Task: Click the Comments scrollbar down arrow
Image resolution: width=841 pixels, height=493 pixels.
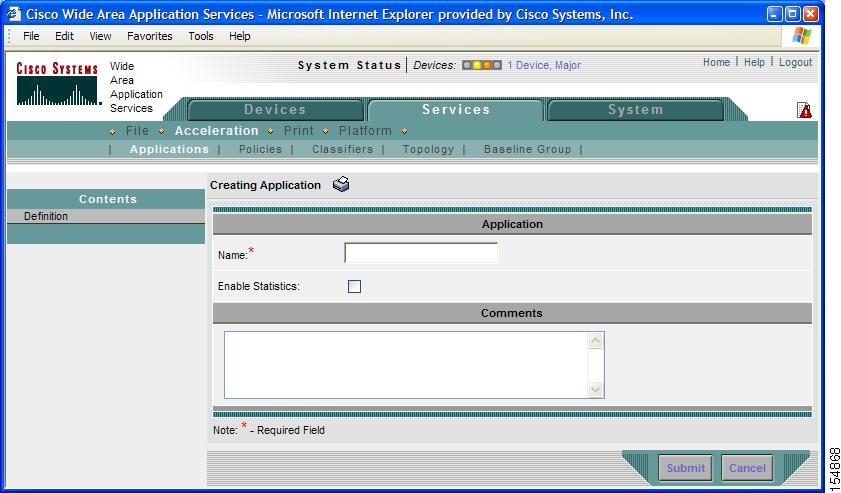Action: pos(596,389)
